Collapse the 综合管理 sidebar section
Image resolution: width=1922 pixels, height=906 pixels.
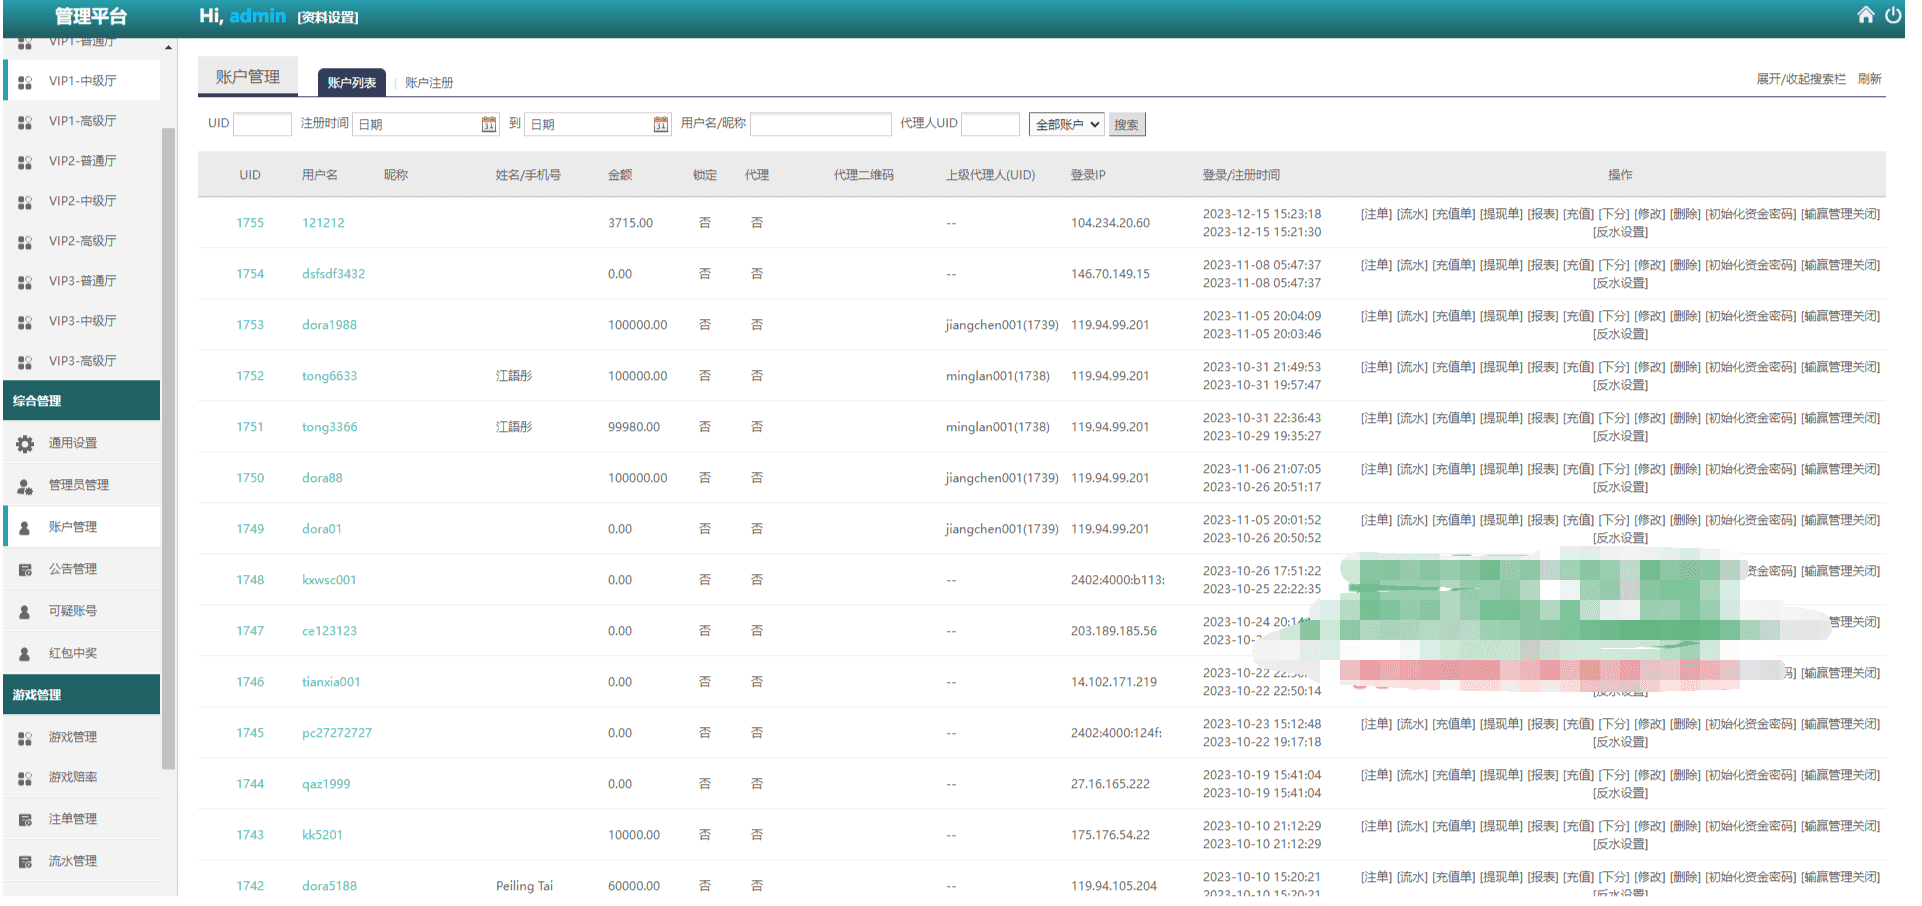[81, 400]
